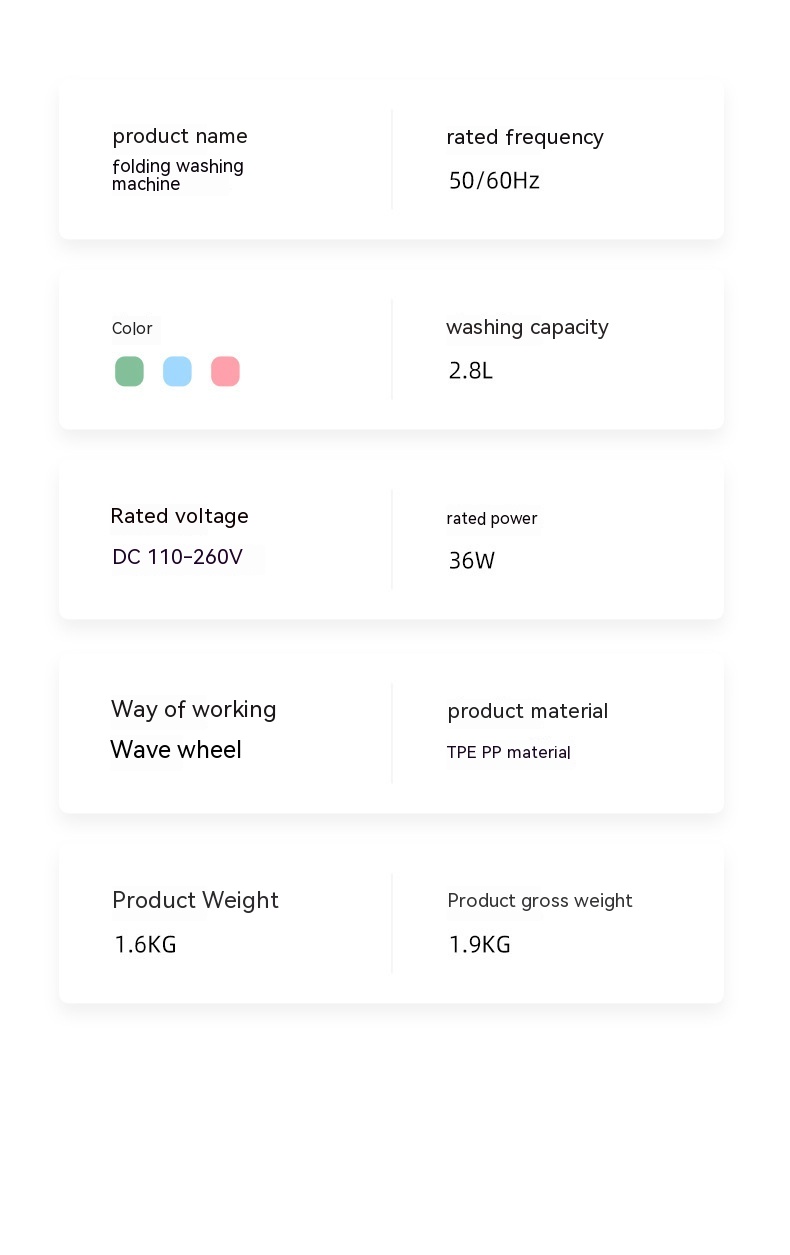Viewport: 790px width, 1255px height.
Task: Click the "rated frequency" heading
Action: [525, 137]
